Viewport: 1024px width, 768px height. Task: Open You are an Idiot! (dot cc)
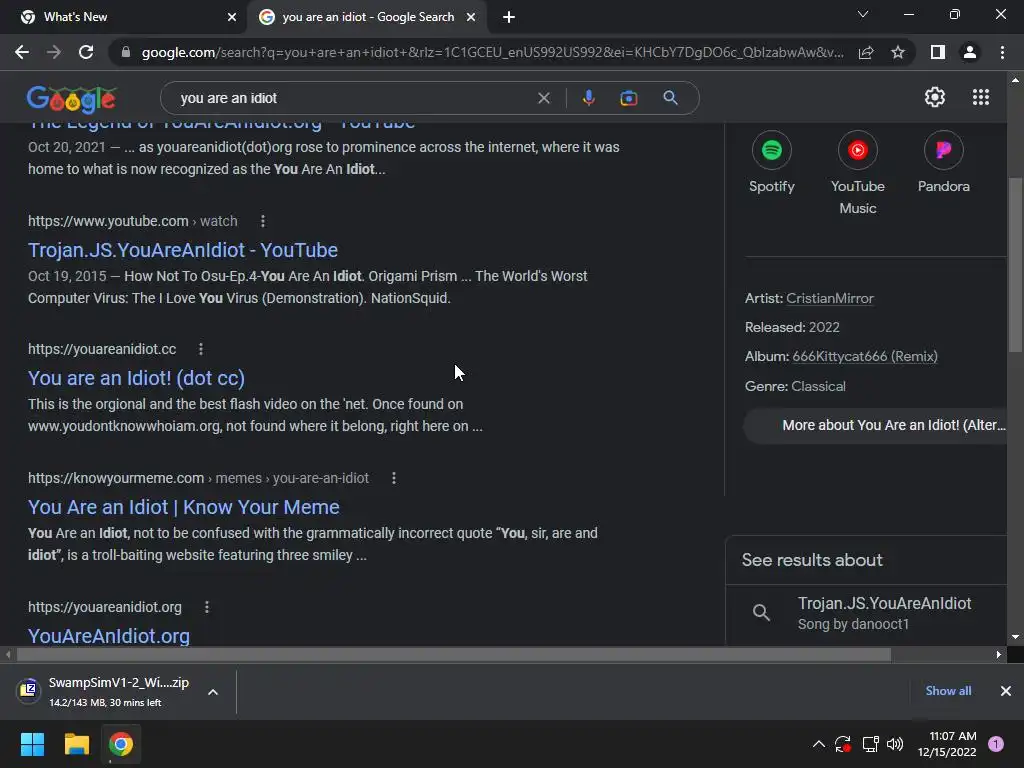pos(136,378)
